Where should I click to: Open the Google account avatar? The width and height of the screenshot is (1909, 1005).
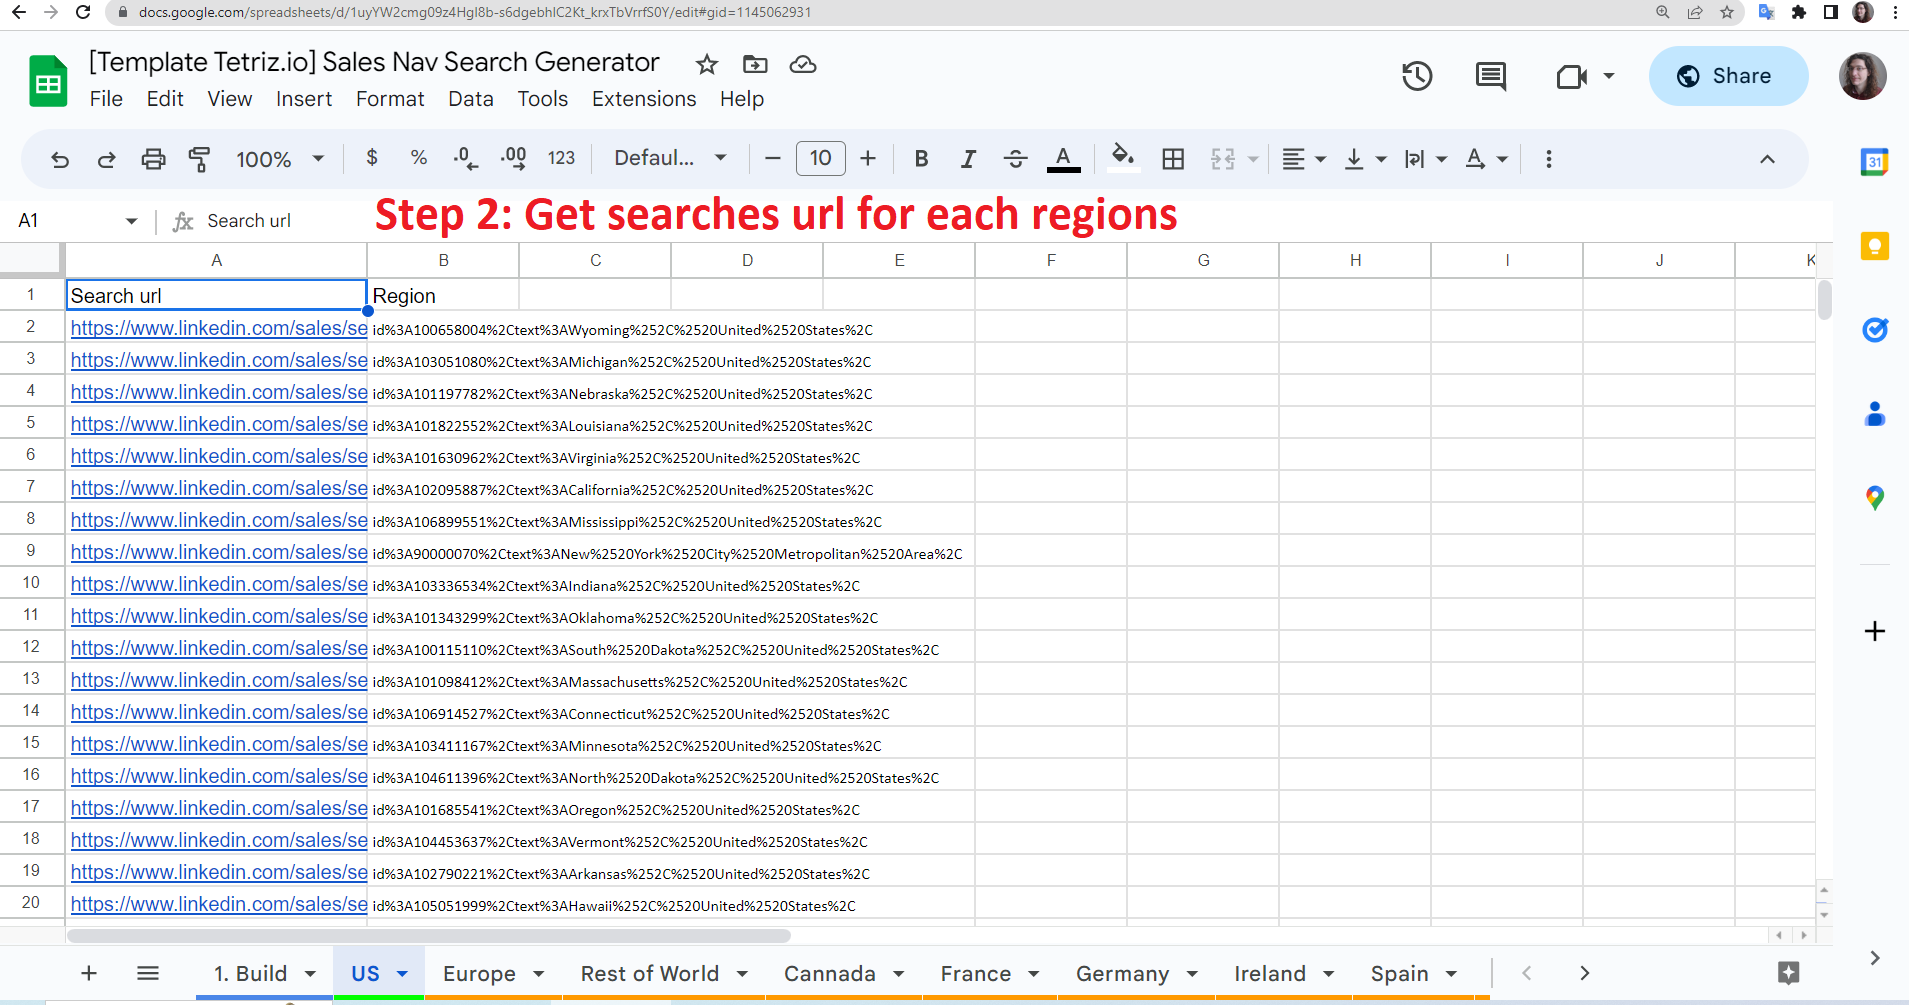click(x=1862, y=76)
